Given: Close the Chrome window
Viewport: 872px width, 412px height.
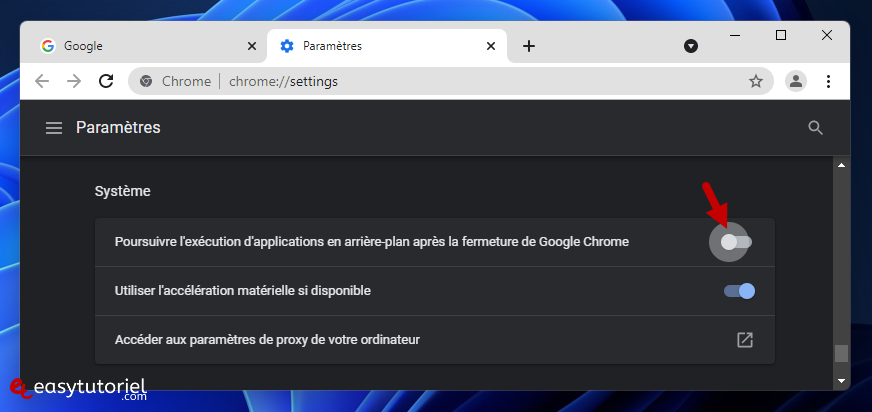Looking at the screenshot, I should click(x=826, y=36).
